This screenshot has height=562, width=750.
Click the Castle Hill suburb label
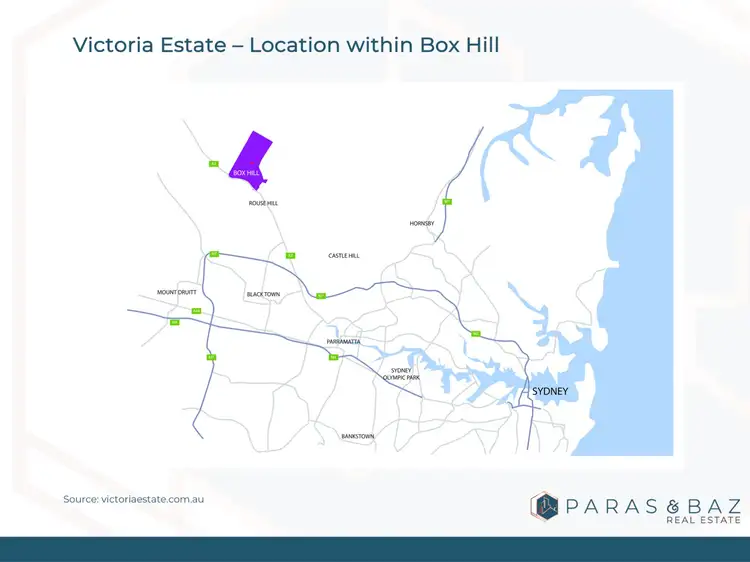point(343,256)
